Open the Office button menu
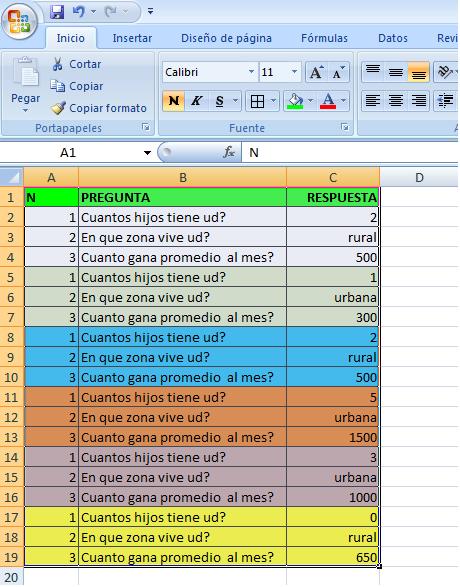 (x=19, y=22)
